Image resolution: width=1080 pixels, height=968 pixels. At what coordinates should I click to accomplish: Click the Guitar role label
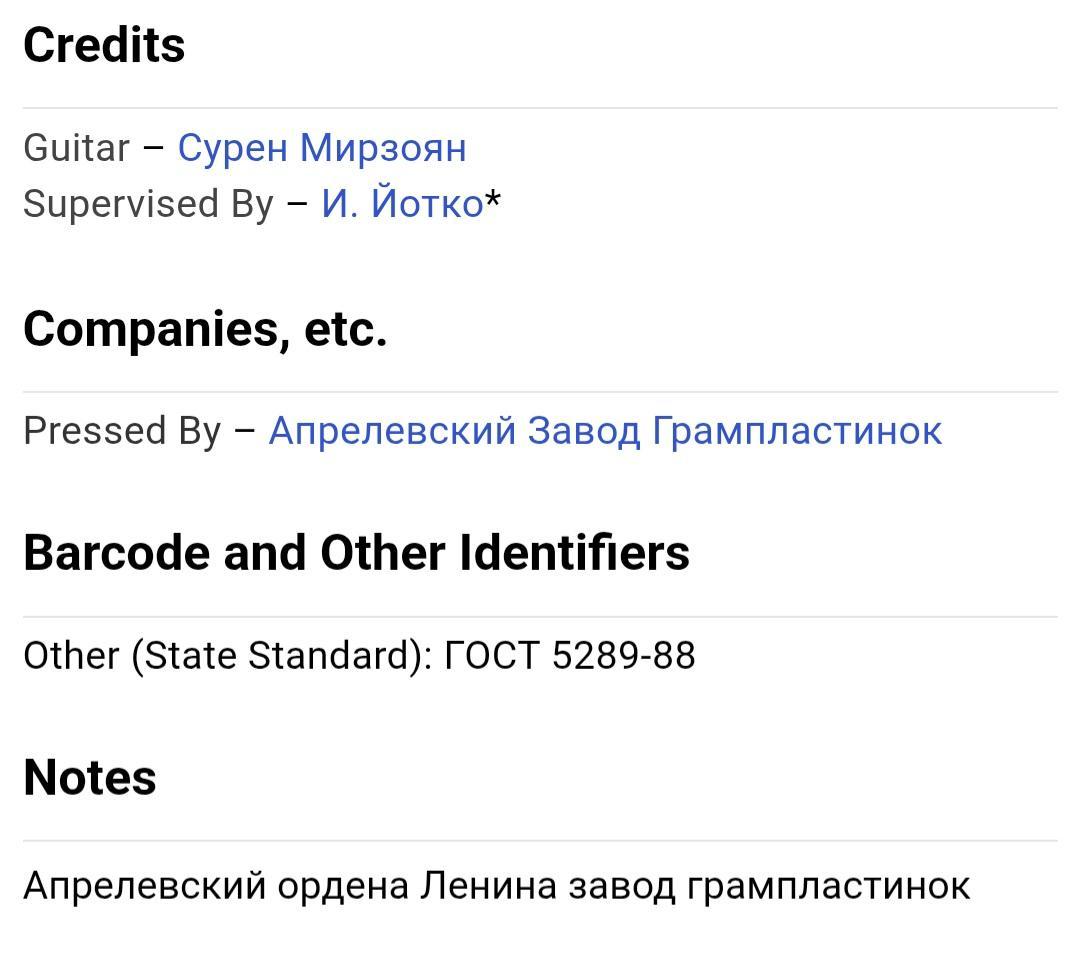[77, 148]
